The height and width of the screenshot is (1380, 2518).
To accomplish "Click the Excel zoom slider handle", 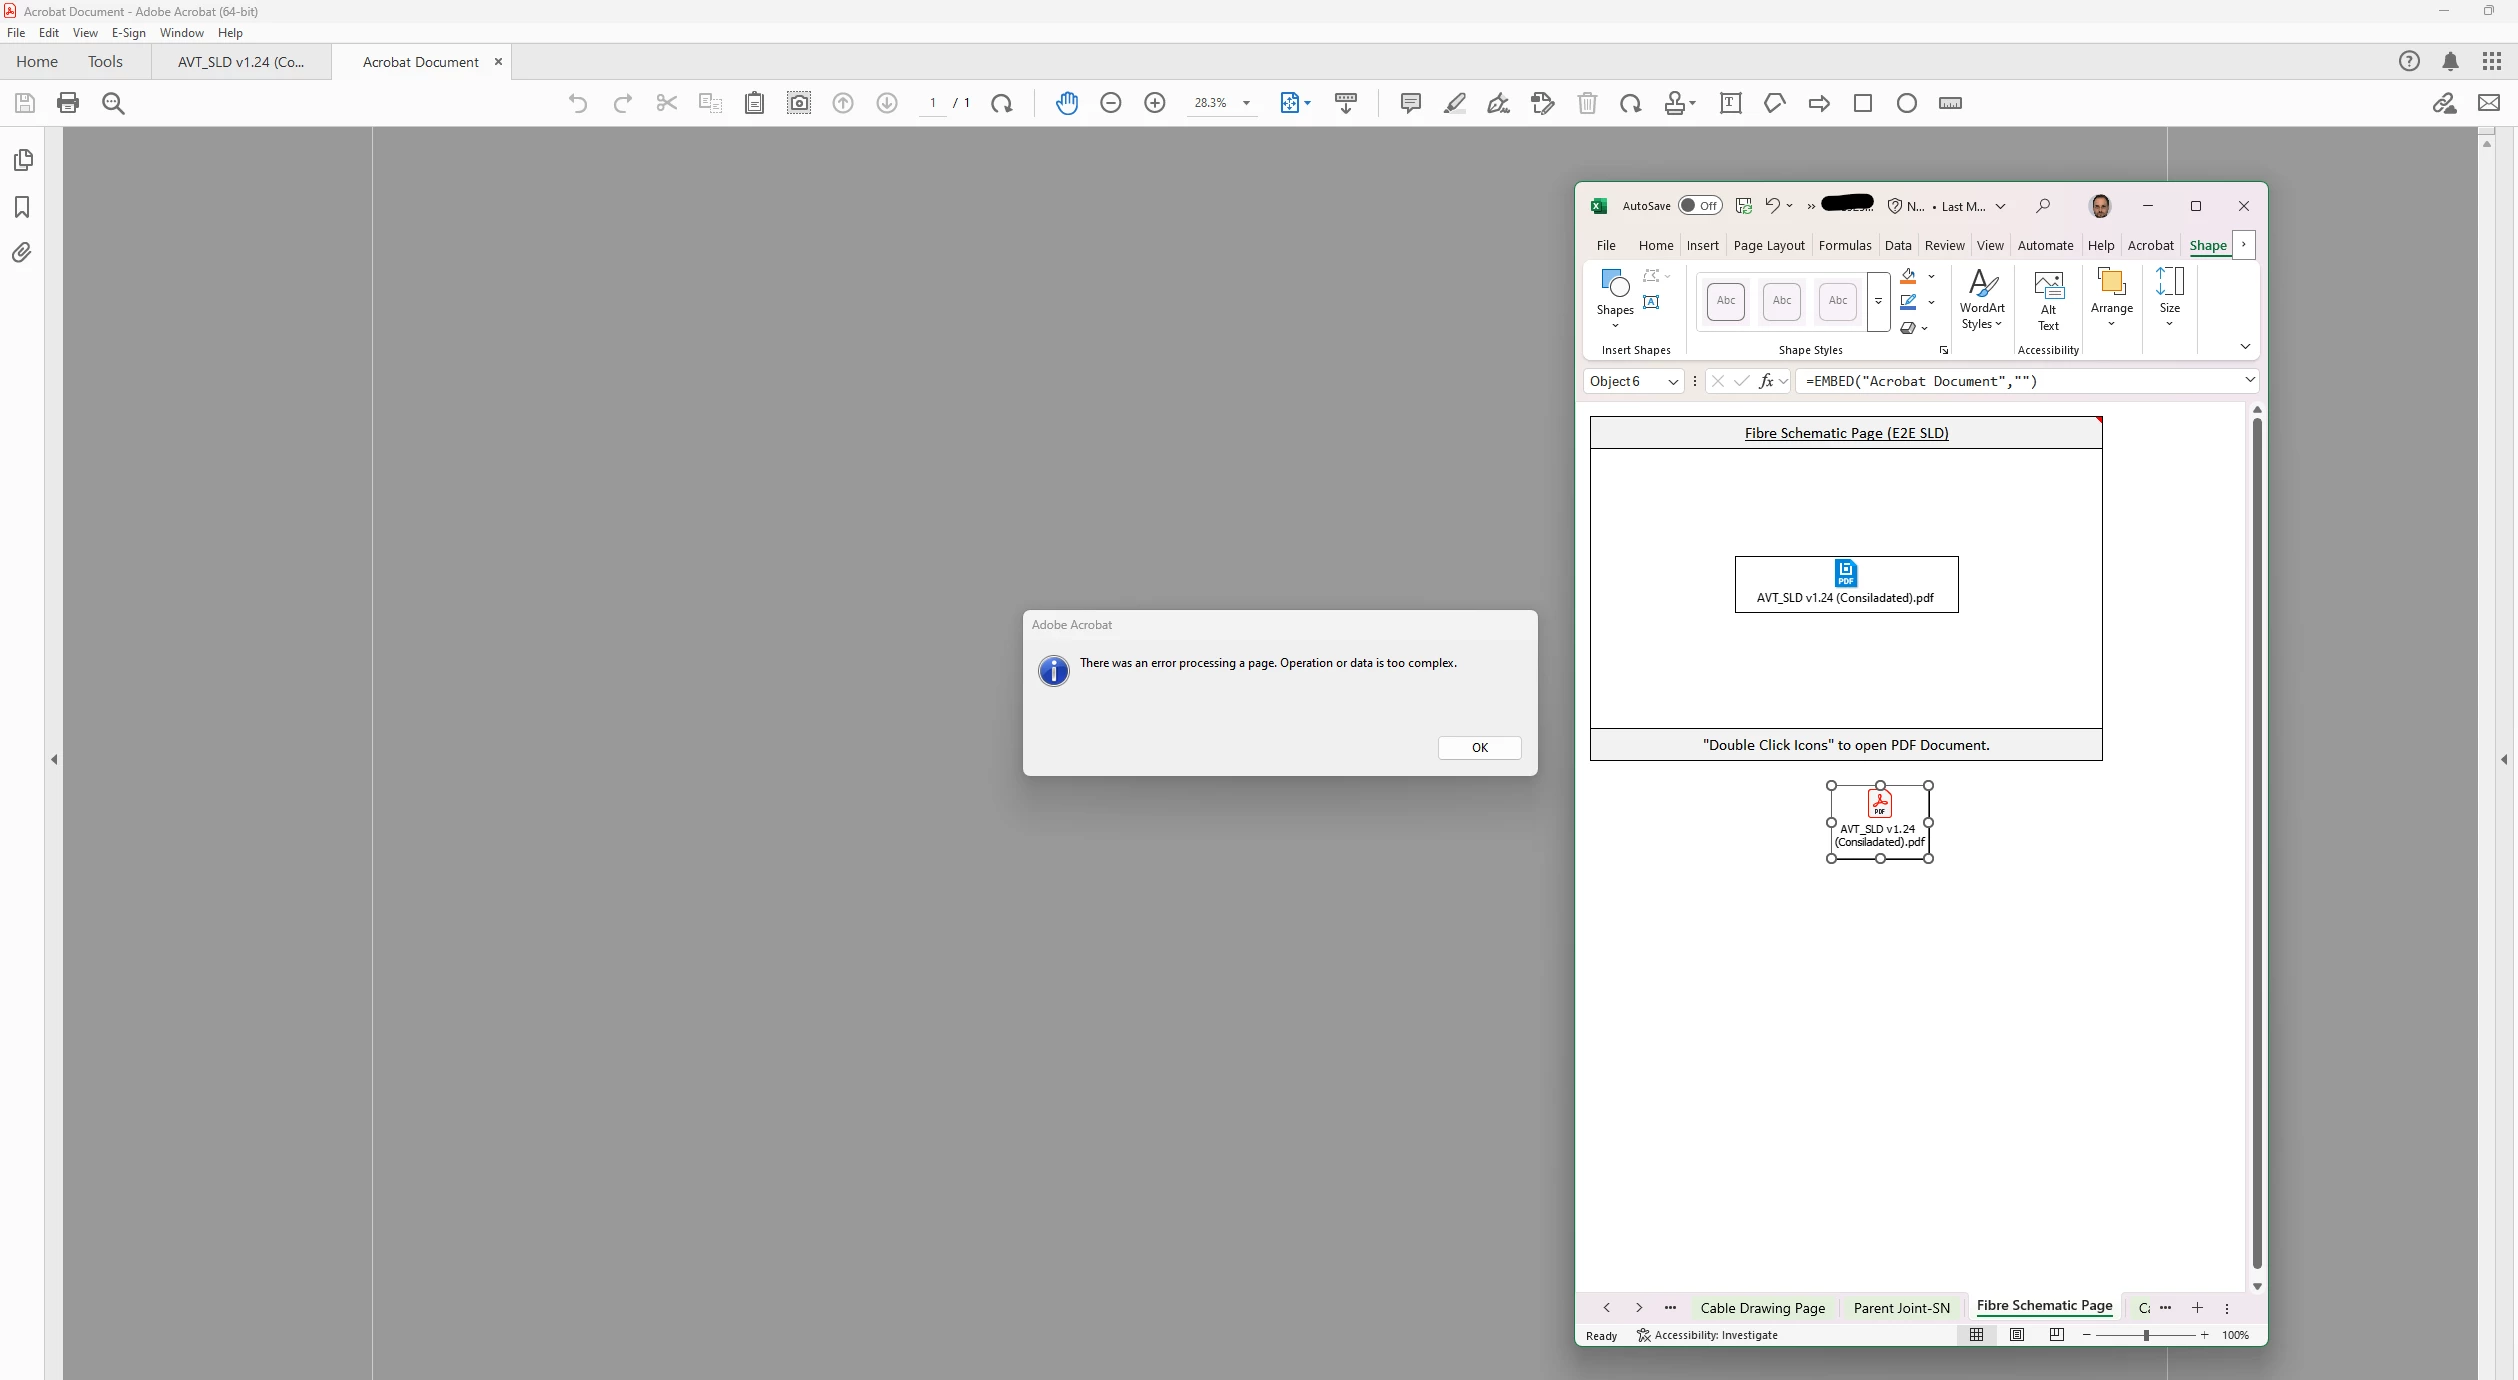I will pyautogui.click(x=2146, y=1335).
